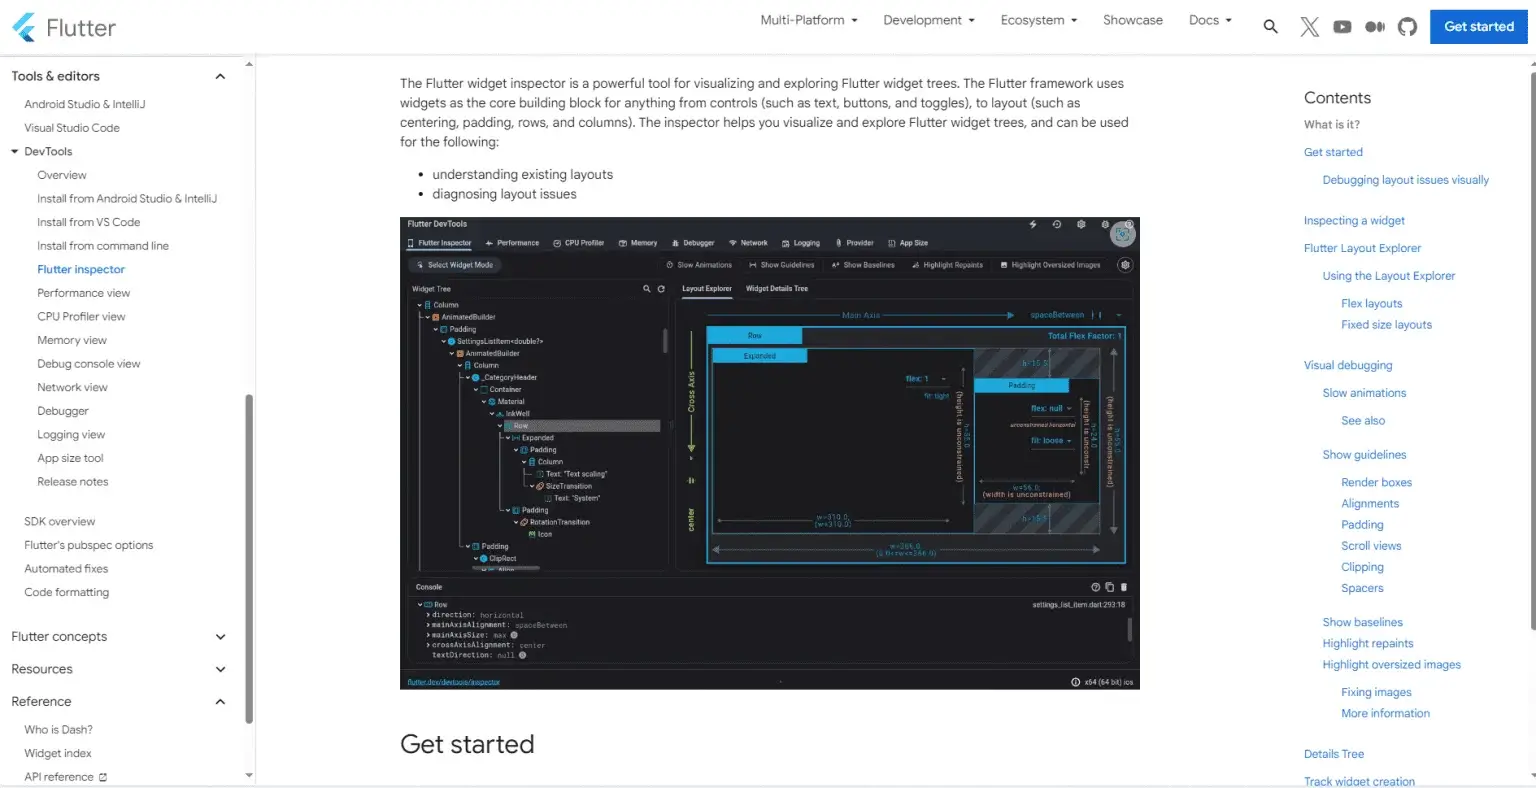The width and height of the screenshot is (1536, 788).
Task: Open the Debugging layout issues visually link
Action: point(1406,179)
